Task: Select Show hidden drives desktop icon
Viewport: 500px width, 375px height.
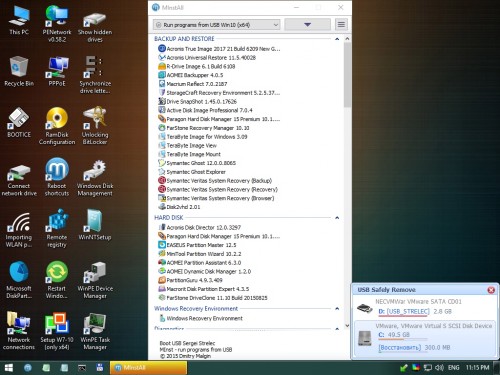Action: [x=95, y=27]
